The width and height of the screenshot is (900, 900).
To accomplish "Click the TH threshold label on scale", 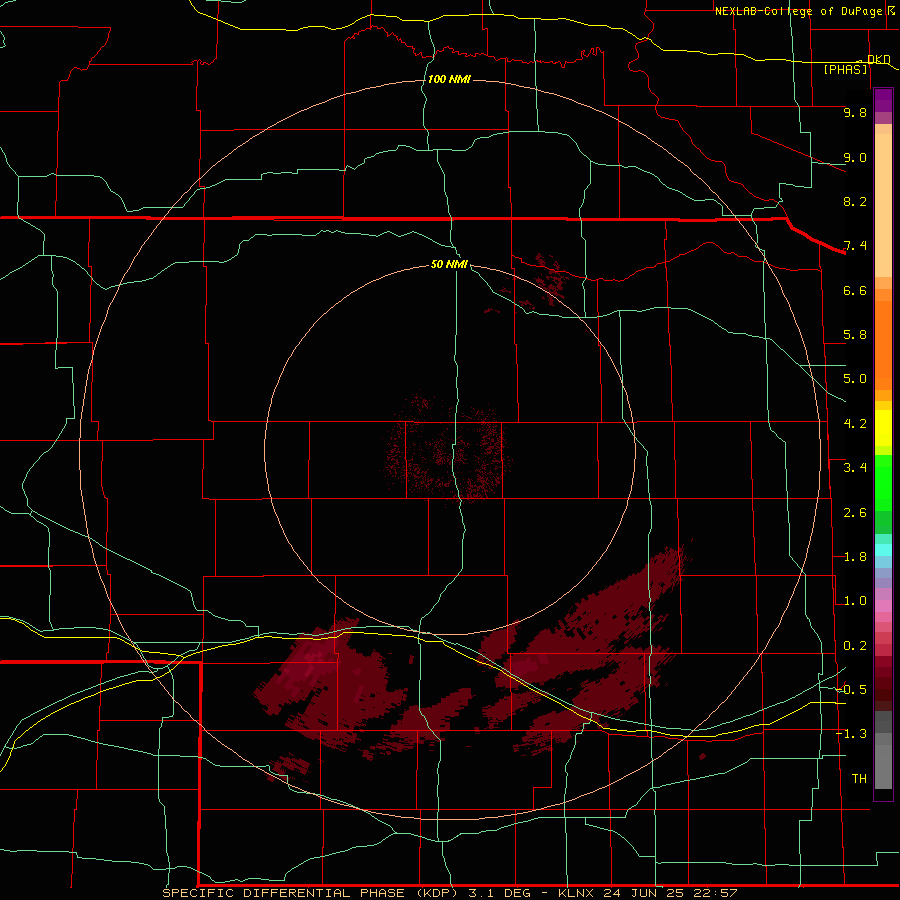I will [859, 779].
